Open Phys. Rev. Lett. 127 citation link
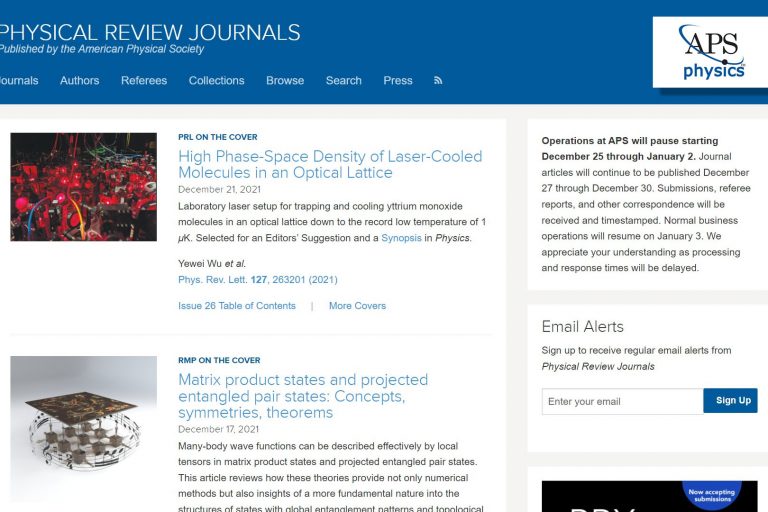 click(257, 280)
